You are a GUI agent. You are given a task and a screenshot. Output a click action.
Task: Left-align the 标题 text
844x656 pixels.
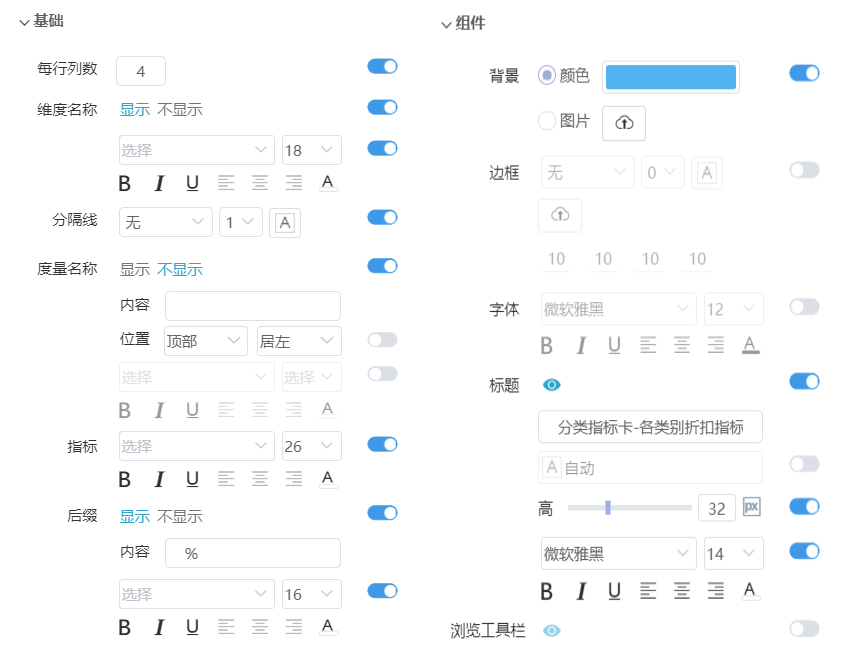tap(648, 591)
